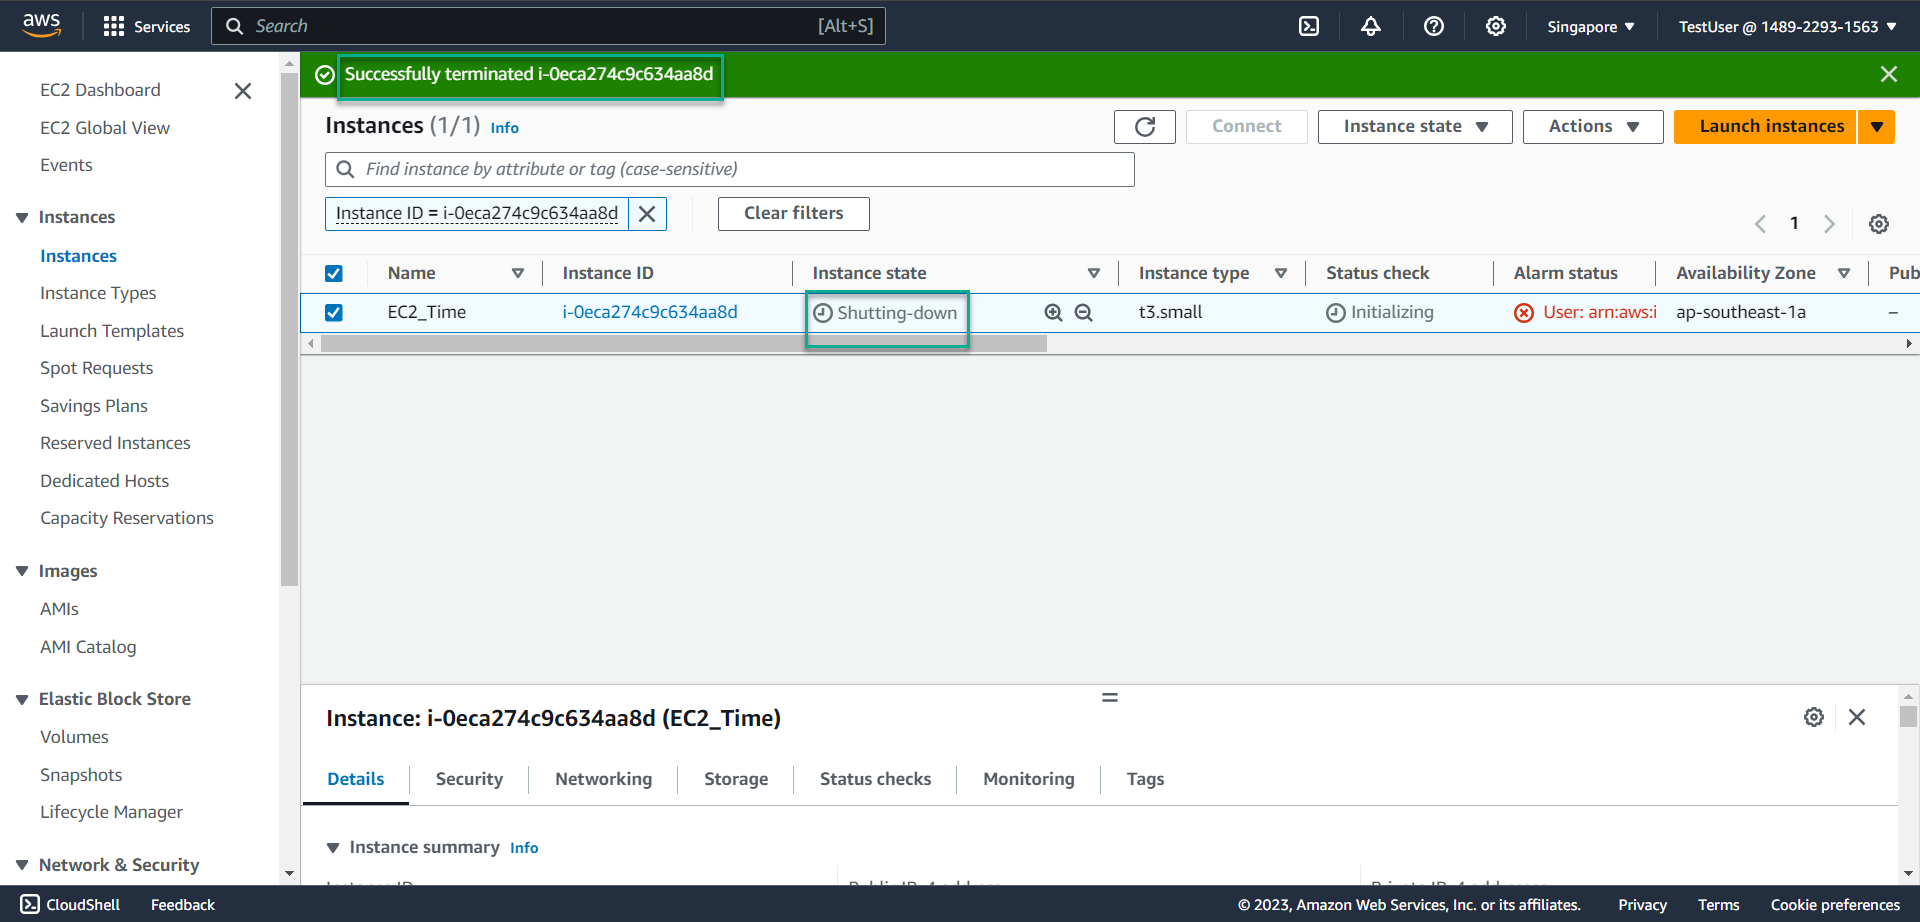
Task: Open the Singapore region selector
Action: click(1591, 26)
